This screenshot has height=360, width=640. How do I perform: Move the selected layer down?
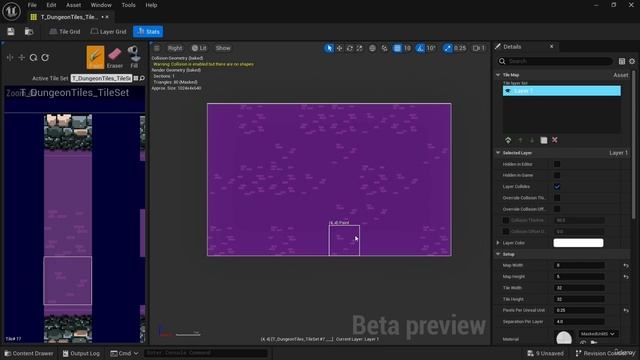[532, 140]
